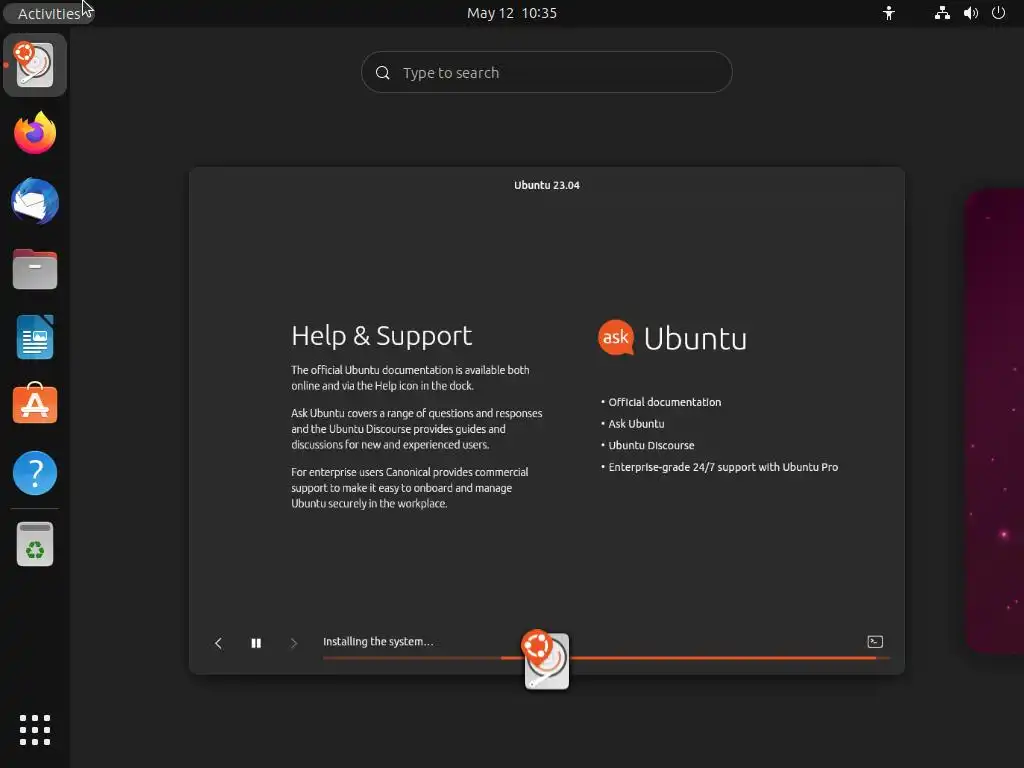Click the installation progress bar

pos(605,658)
